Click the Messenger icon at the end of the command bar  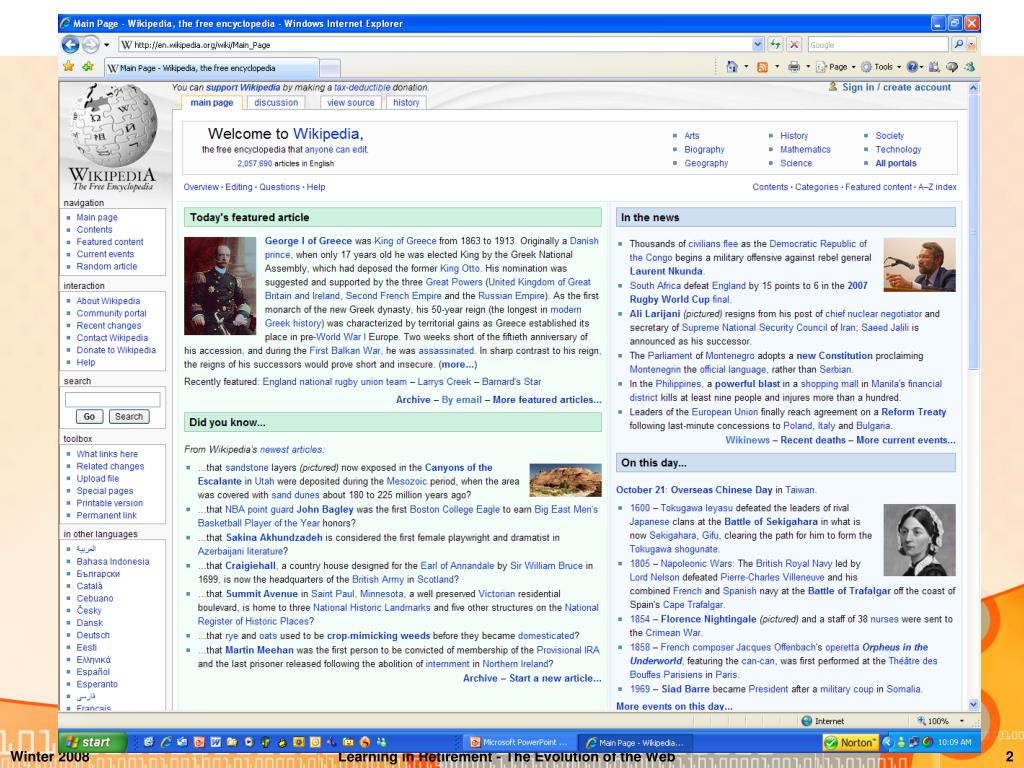coord(970,67)
